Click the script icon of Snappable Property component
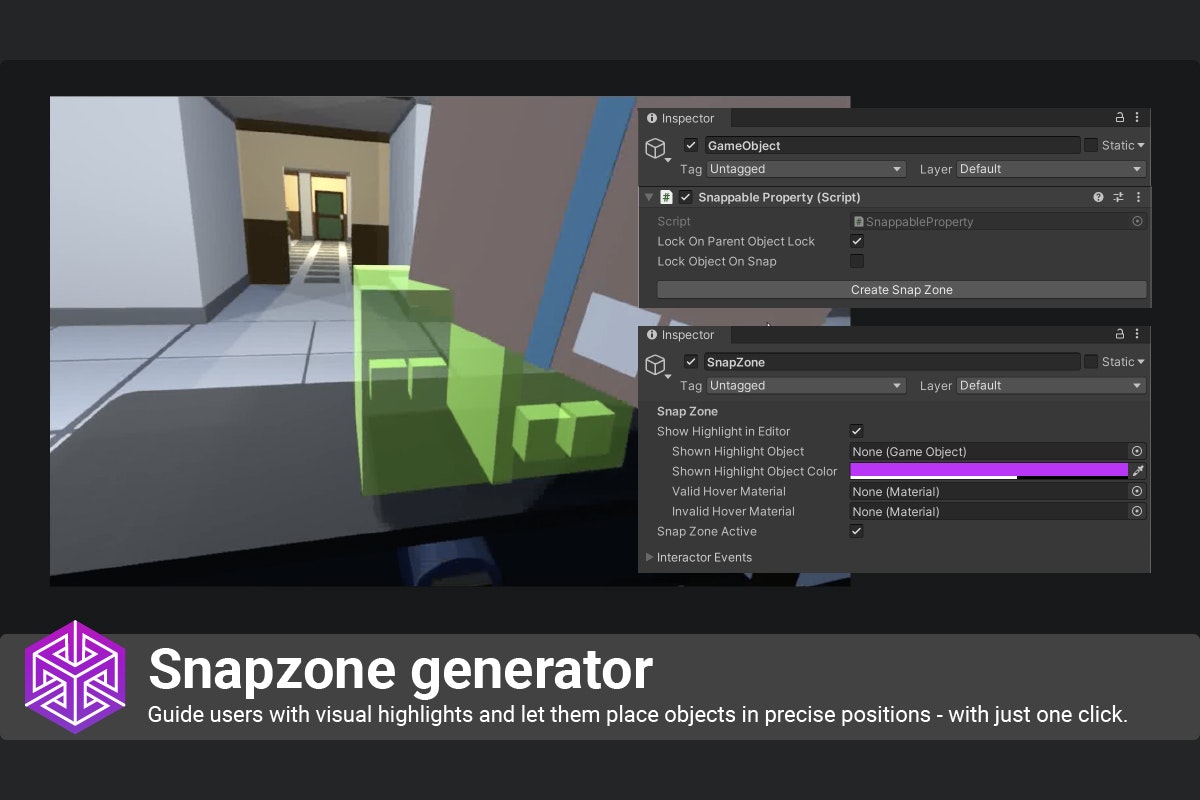 click(x=667, y=197)
